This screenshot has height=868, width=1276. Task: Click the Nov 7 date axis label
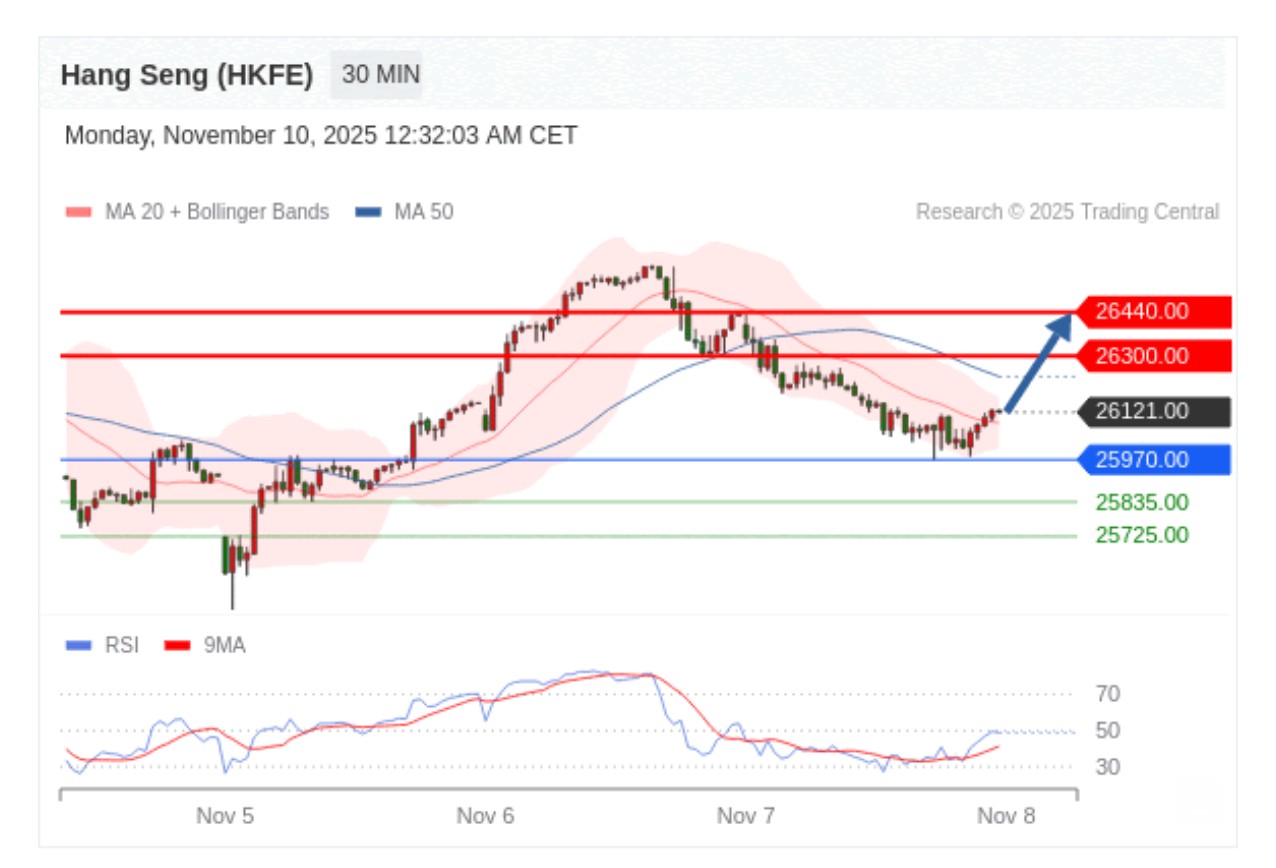[x=746, y=816]
